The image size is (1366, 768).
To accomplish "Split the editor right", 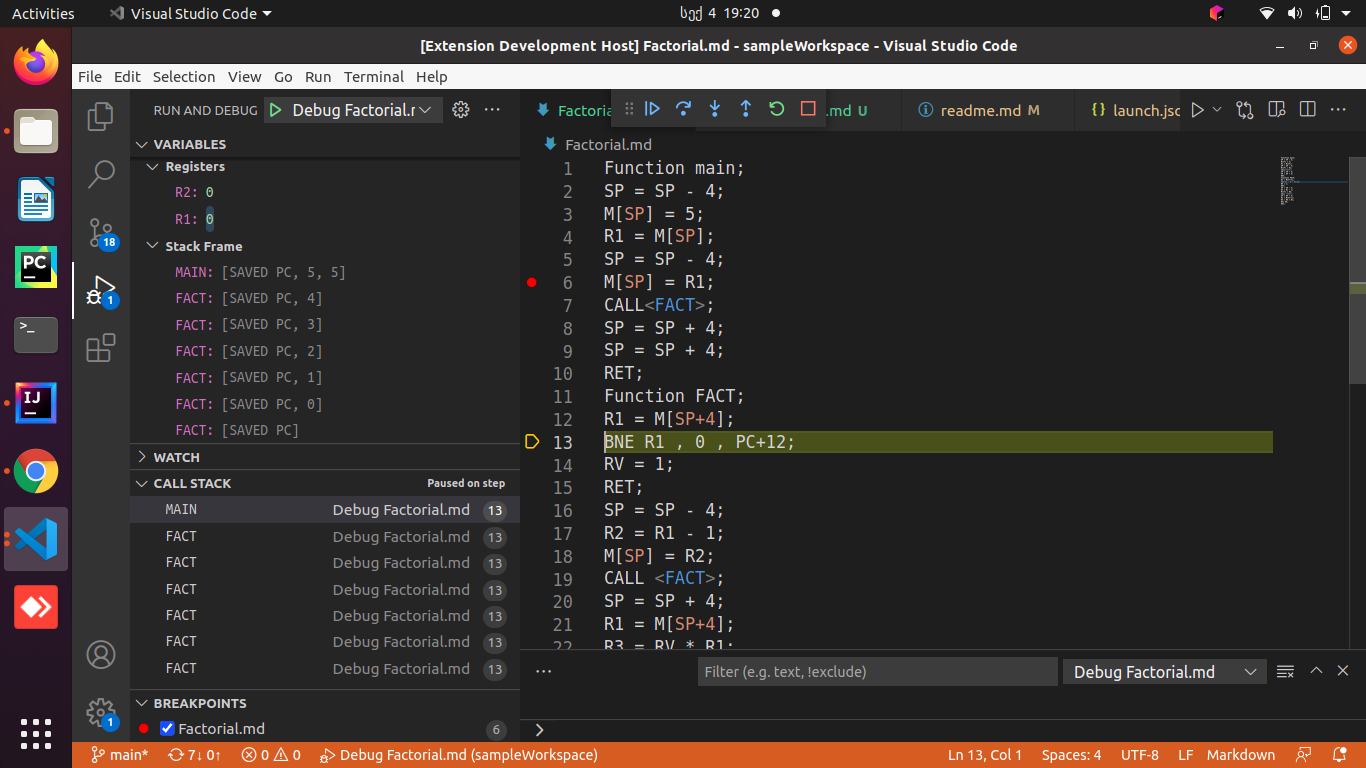I will pyautogui.click(x=1307, y=110).
